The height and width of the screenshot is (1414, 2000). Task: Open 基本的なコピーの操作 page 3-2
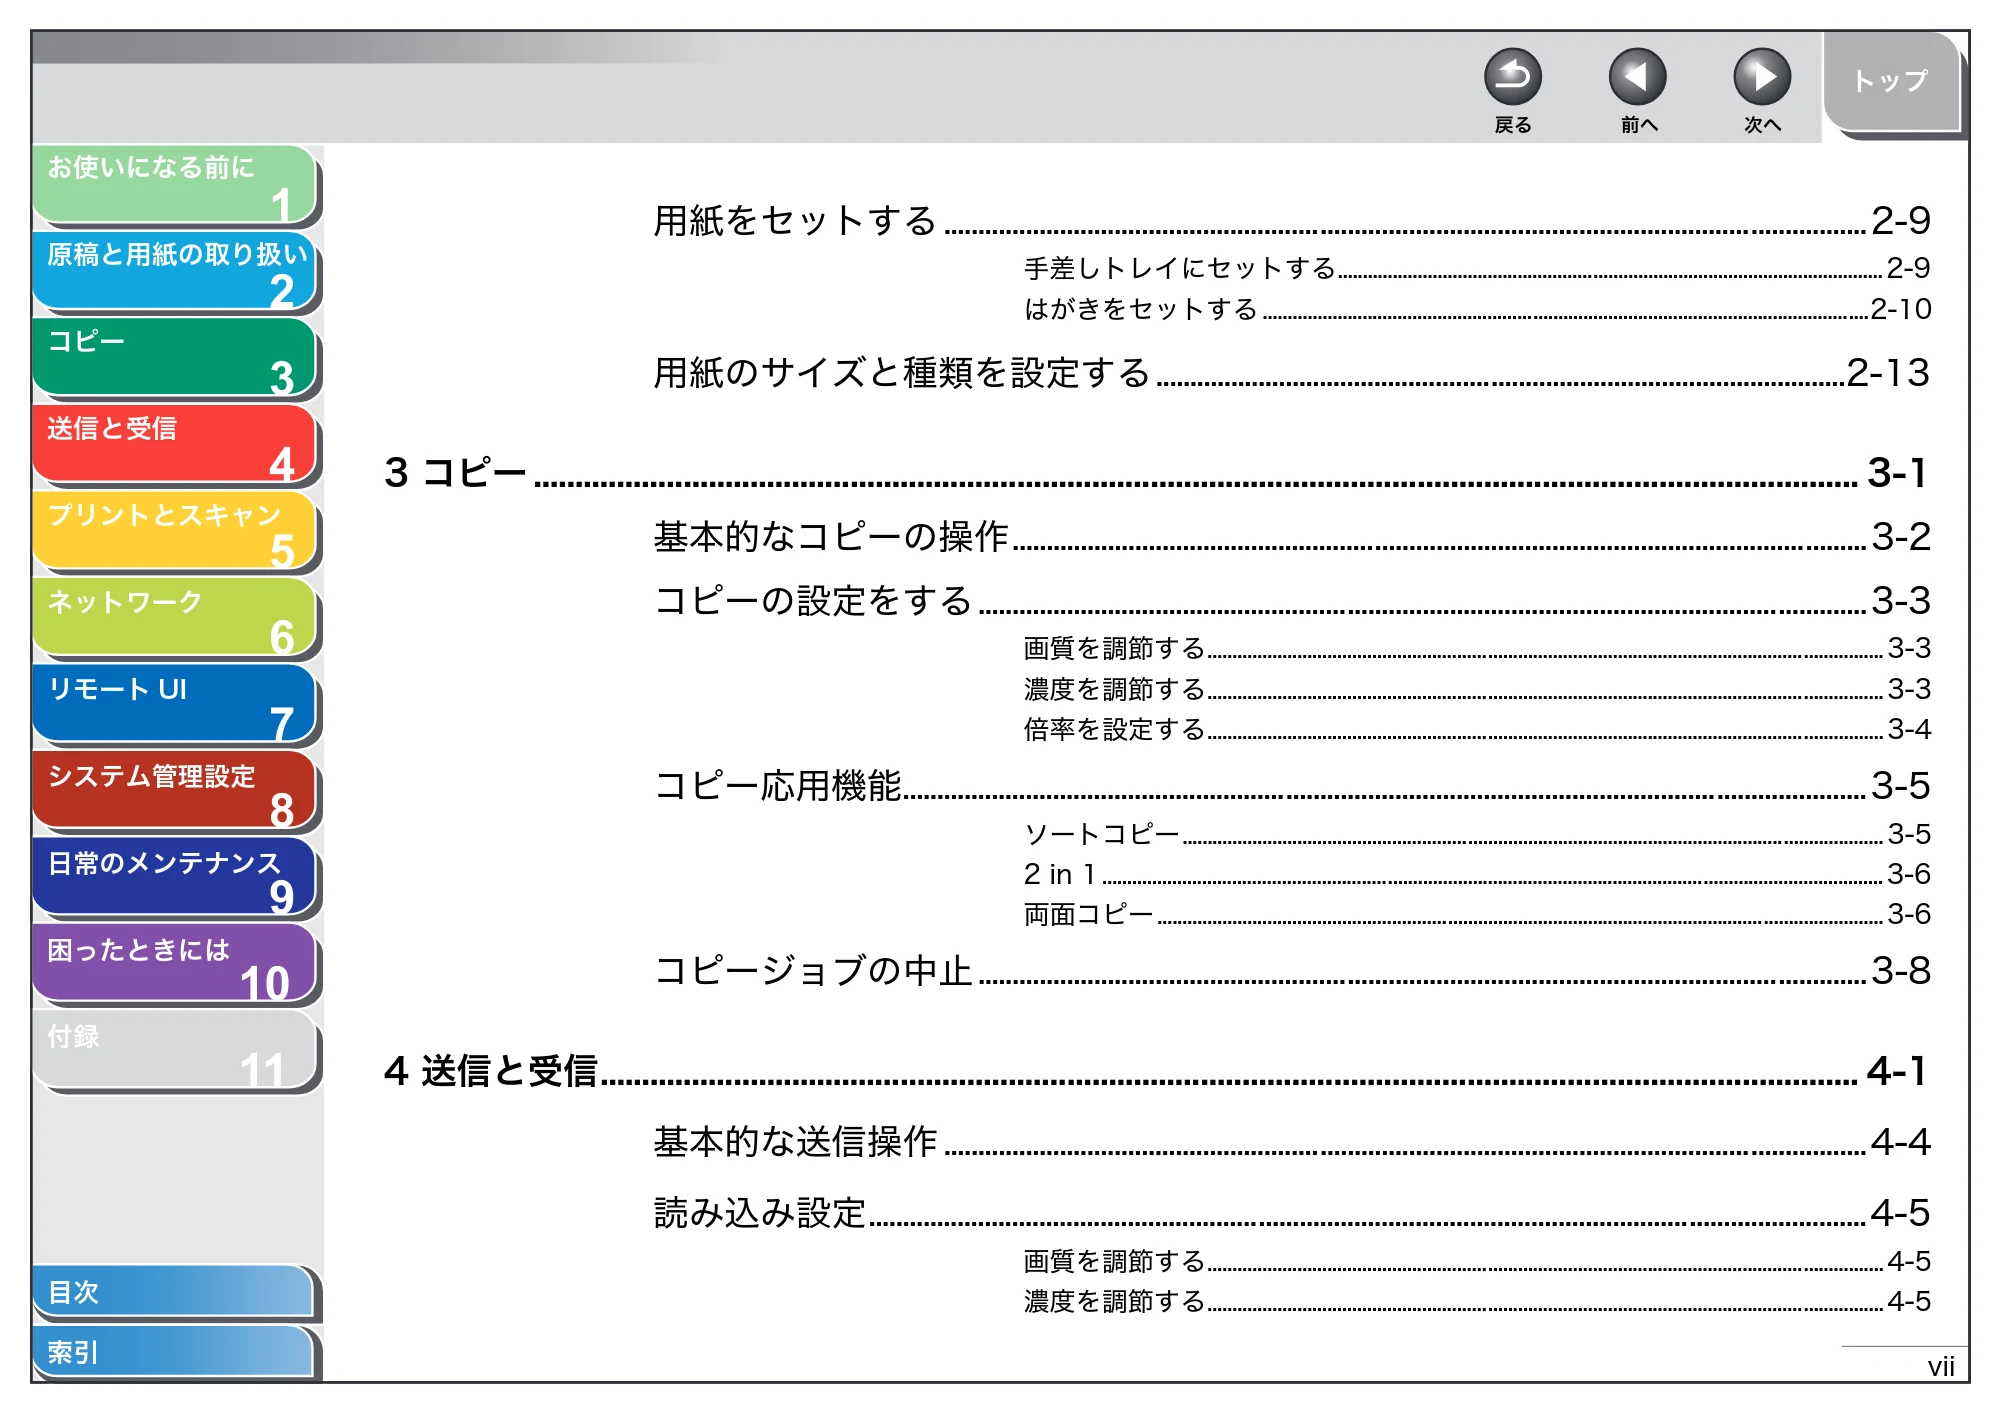(1291, 537)
